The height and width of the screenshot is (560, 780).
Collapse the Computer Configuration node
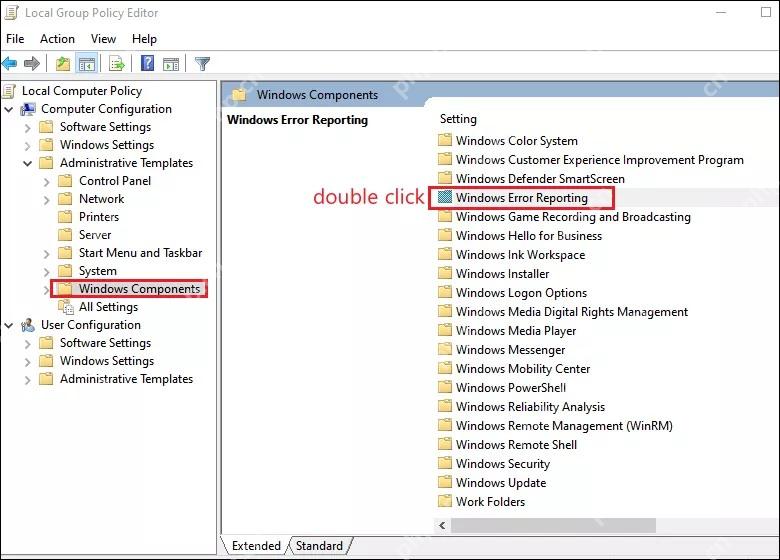9,109
